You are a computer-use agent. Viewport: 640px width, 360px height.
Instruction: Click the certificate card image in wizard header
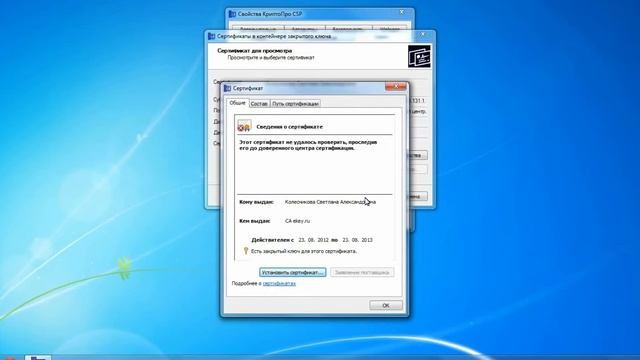(x=419, y=56)
